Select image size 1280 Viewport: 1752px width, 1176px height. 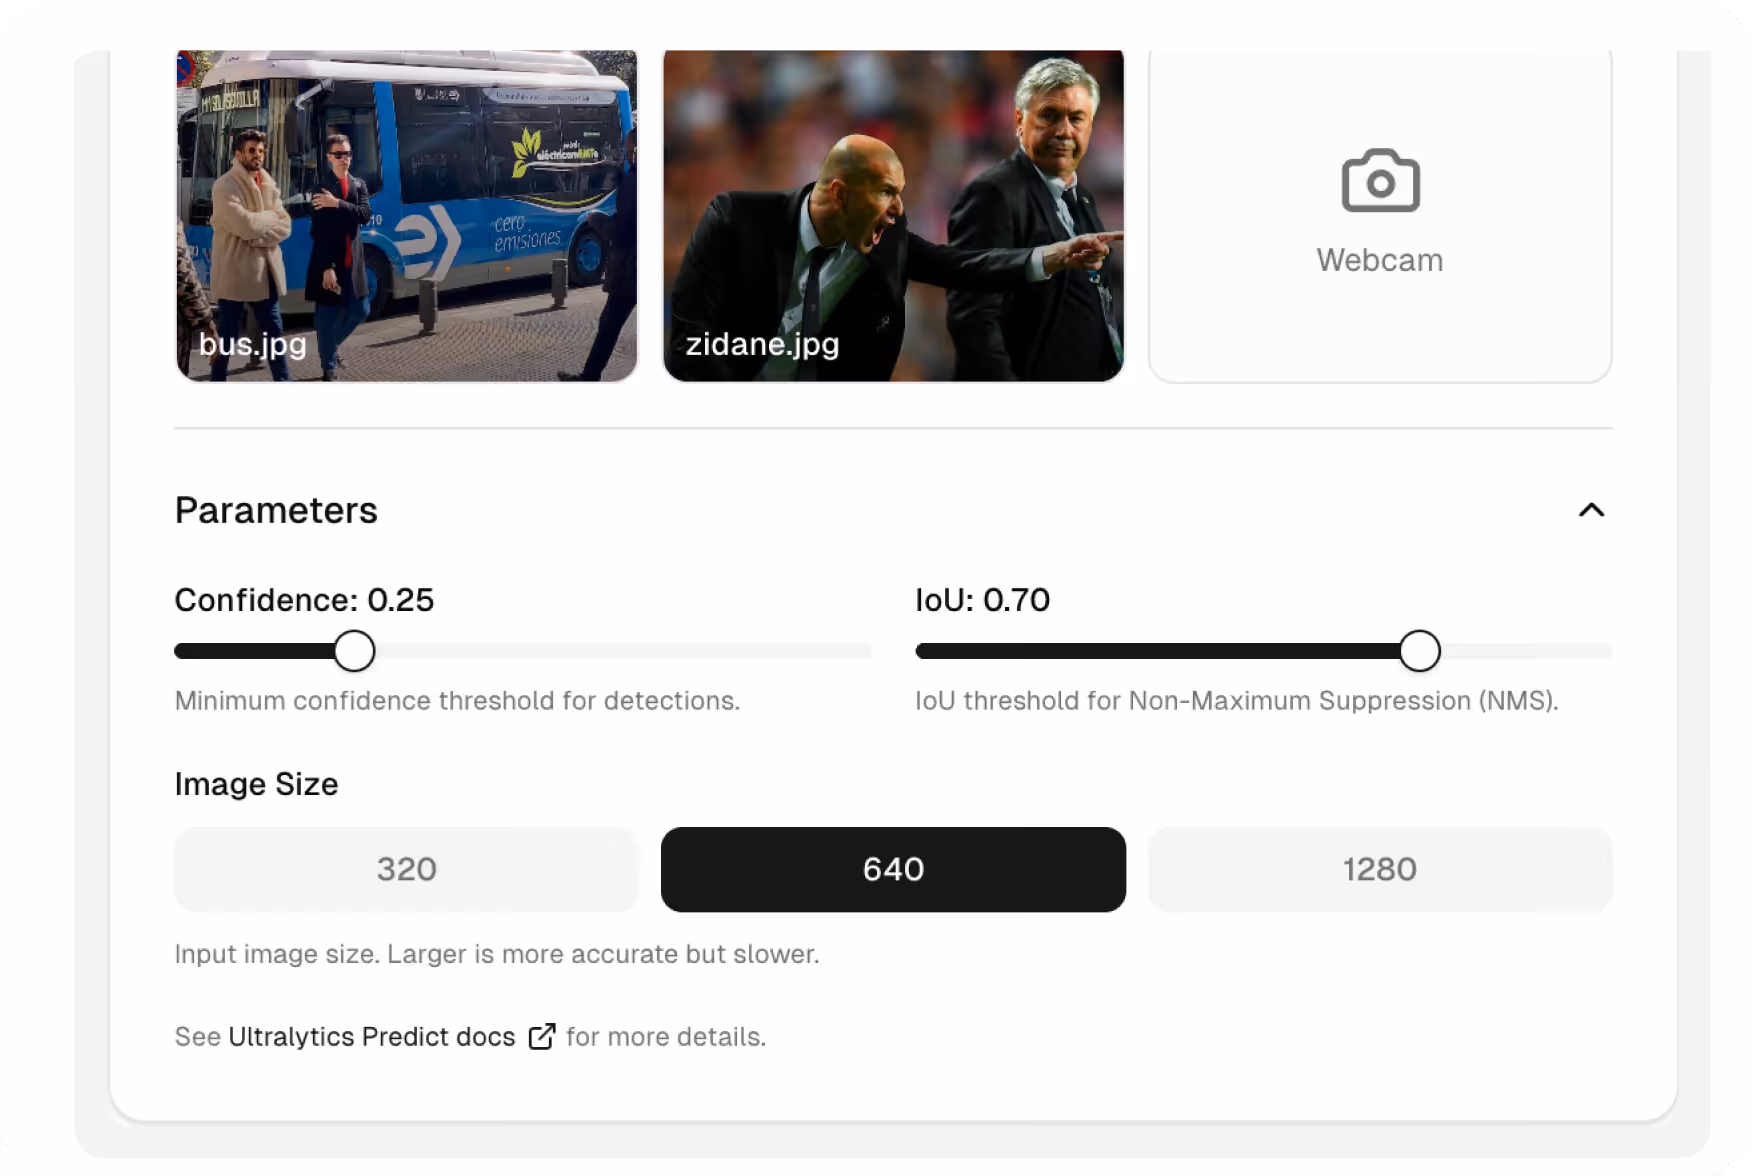coord(1380,869)
